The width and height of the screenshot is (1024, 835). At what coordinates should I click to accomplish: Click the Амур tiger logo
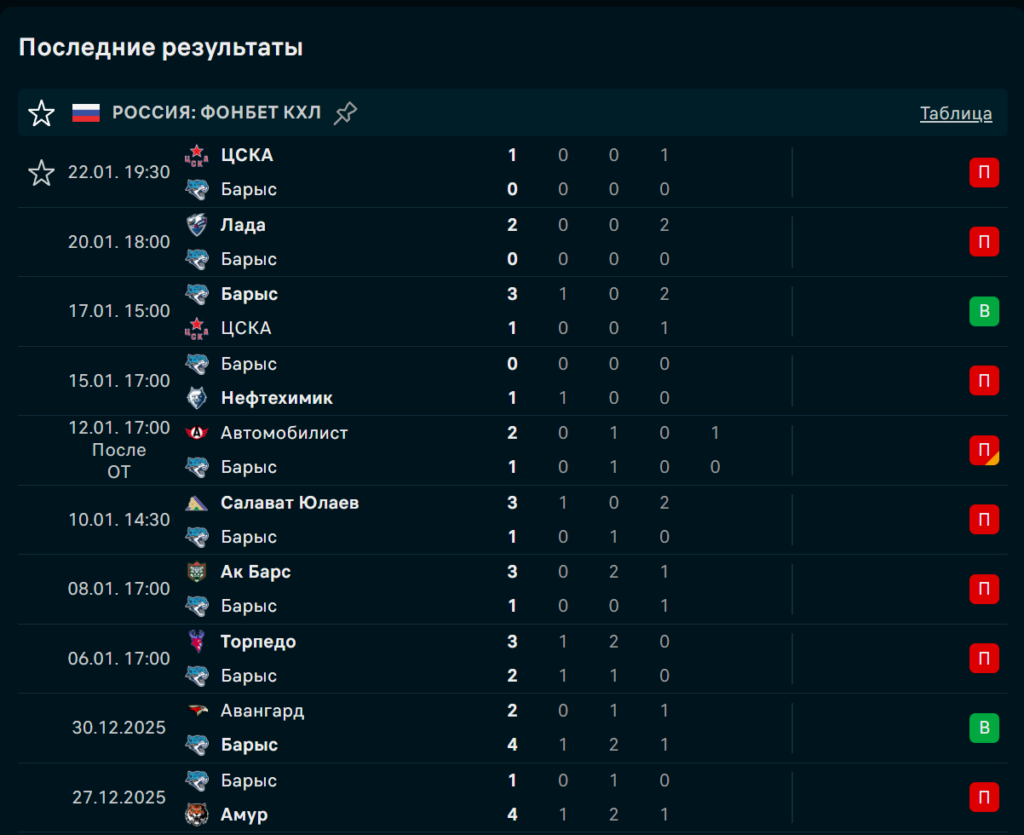[197, 814]
